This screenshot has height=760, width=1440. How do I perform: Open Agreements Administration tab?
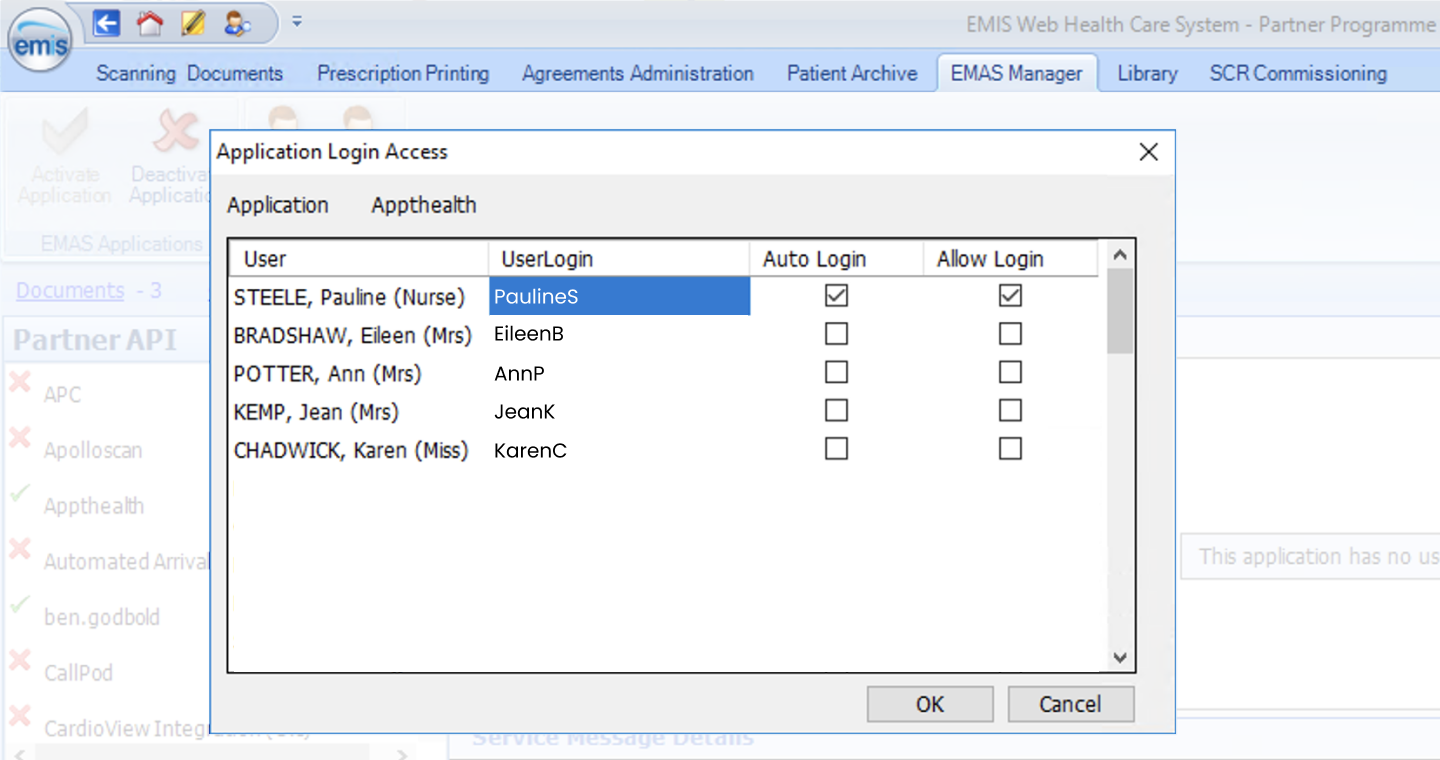coord(638,73)
